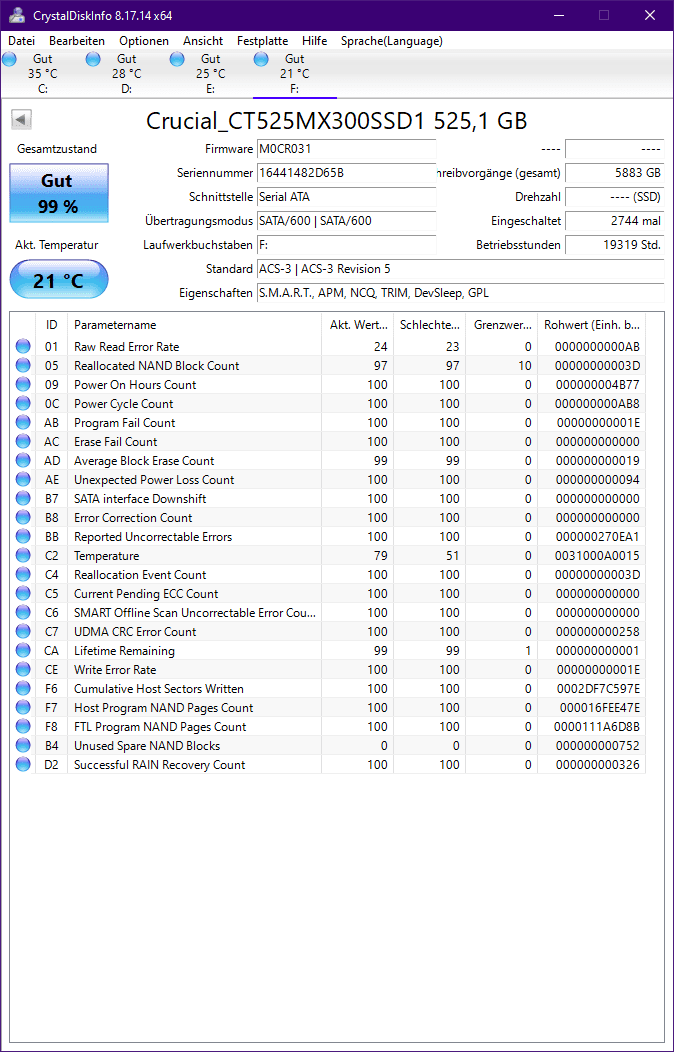This screenshot has width=674, height=1052.
Task: Click status icon of Cumulative Host Sectors Written
Action: tap(23, 688)
